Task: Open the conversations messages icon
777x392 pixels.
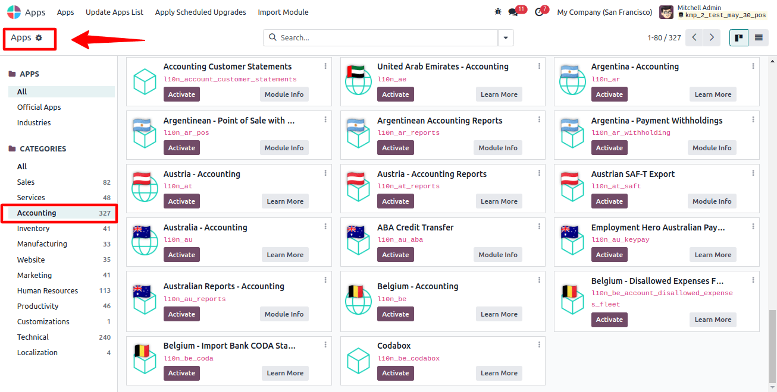Action: (x=513, y=12)
